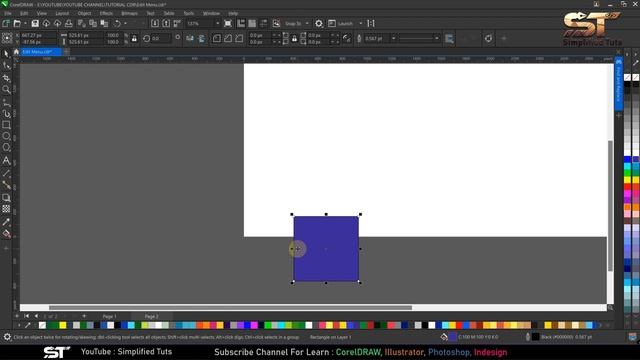Toggle the edit corners together lock
Image resolution: width=640 pixels, height=360 pixels.
click(294, 39)
